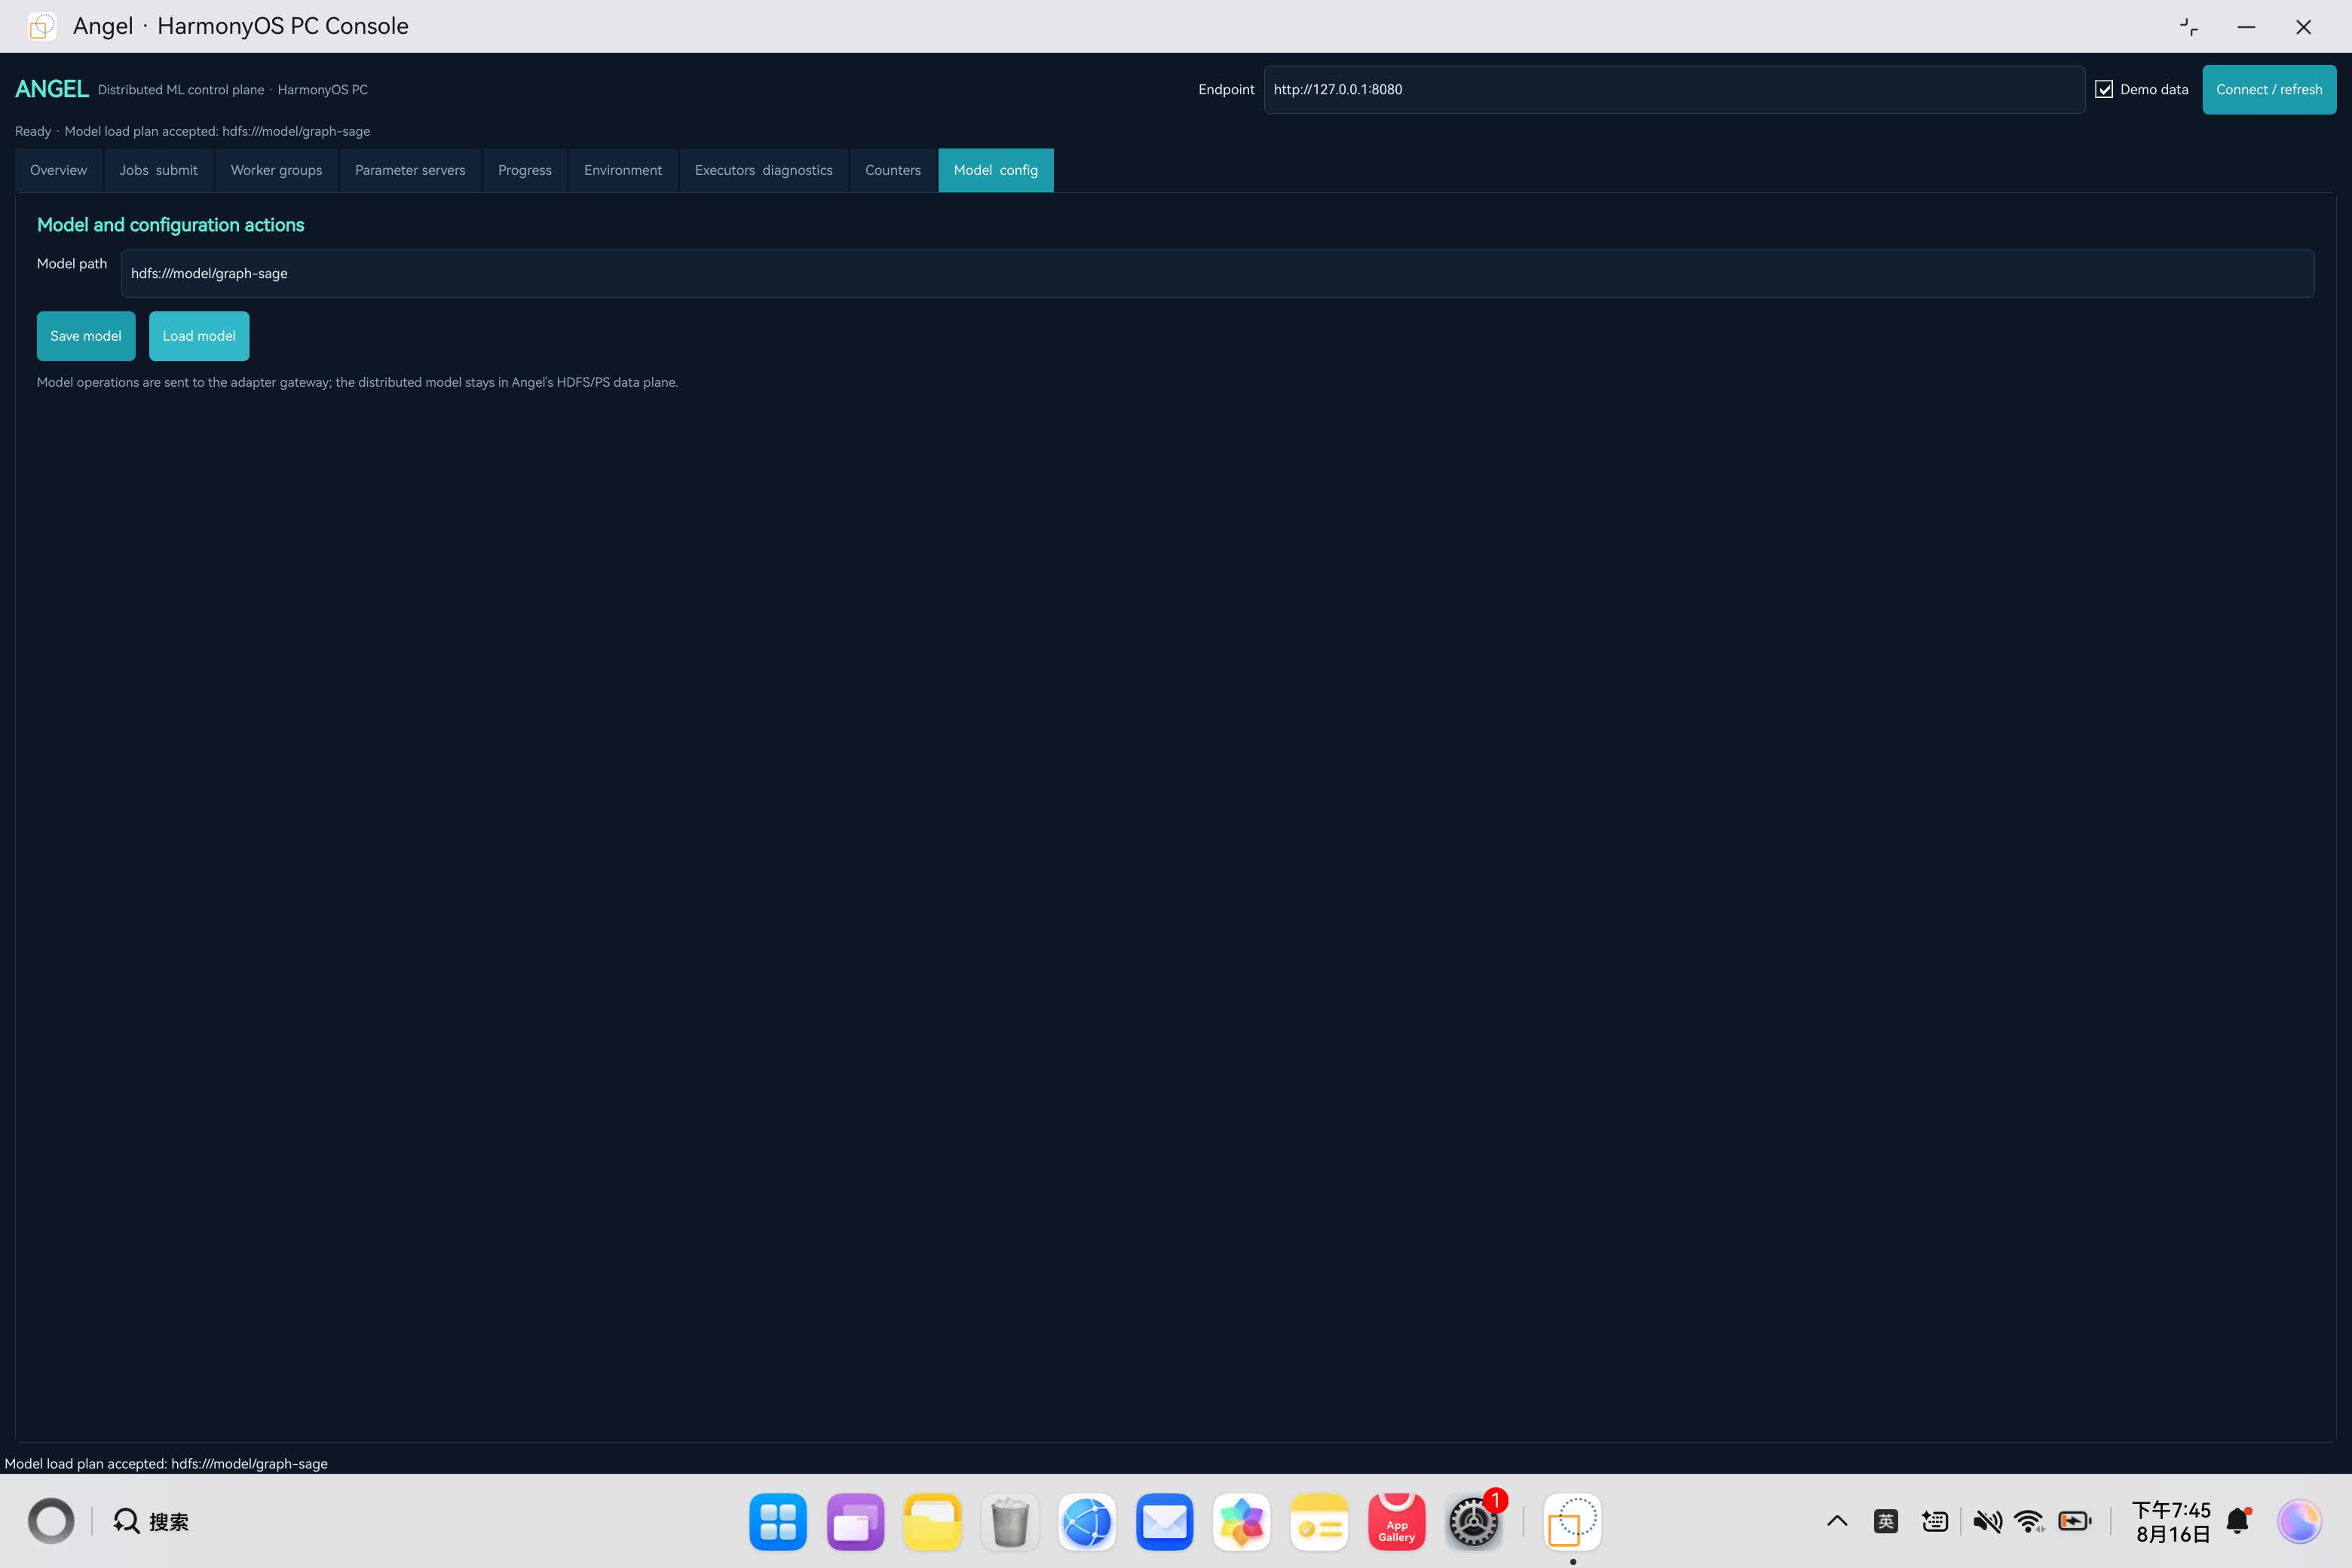Open the Trash bin in dock
The width and height of the screenshot is (2352, 1568).
coord(1010,1522)
